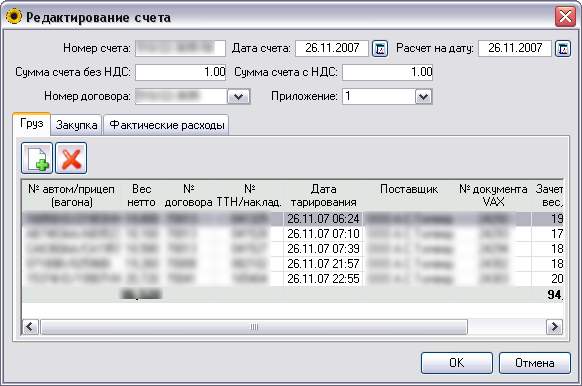
Task: Switch to the Груз tab
Action: tap(32, 124)
